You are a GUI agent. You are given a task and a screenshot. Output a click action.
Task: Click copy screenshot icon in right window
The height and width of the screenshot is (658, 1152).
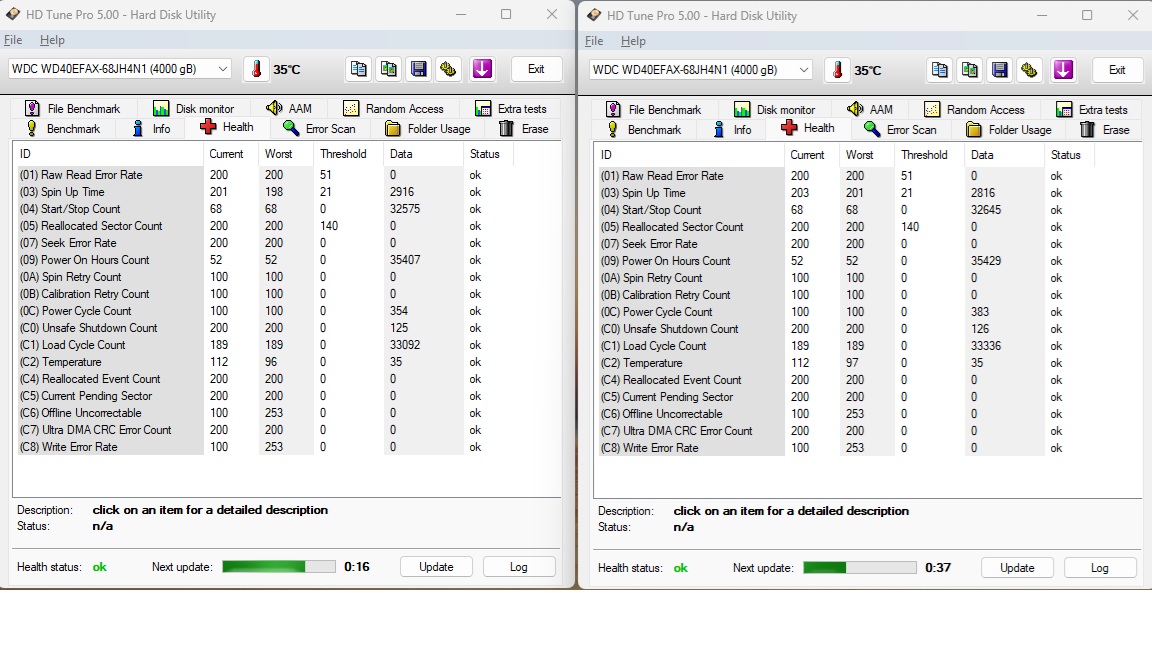point(969,70)
